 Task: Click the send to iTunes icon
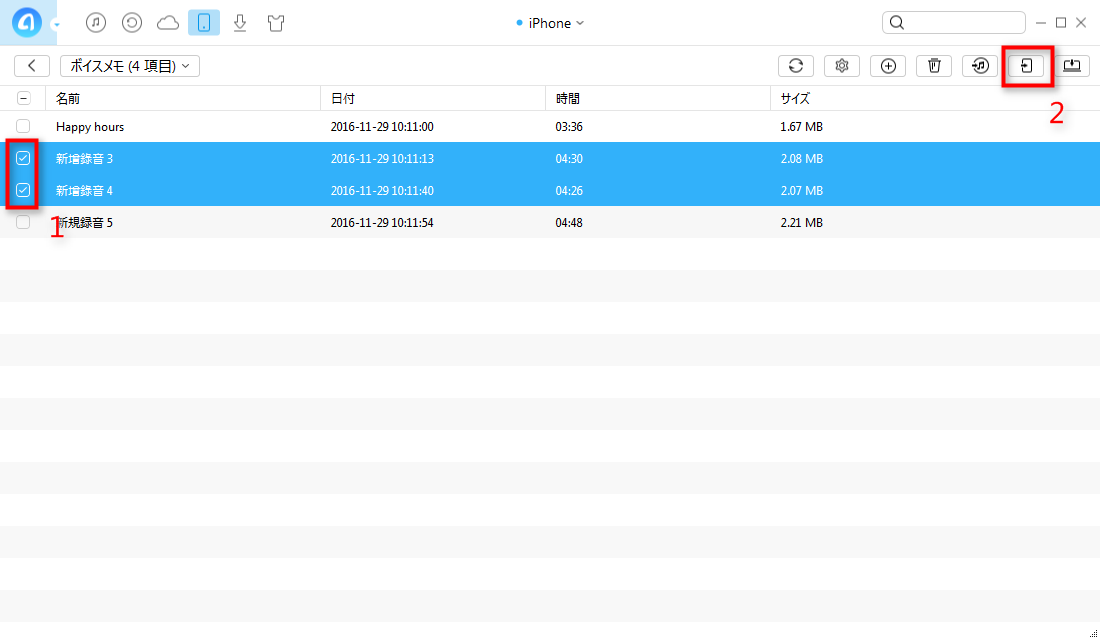pos(980,66)
